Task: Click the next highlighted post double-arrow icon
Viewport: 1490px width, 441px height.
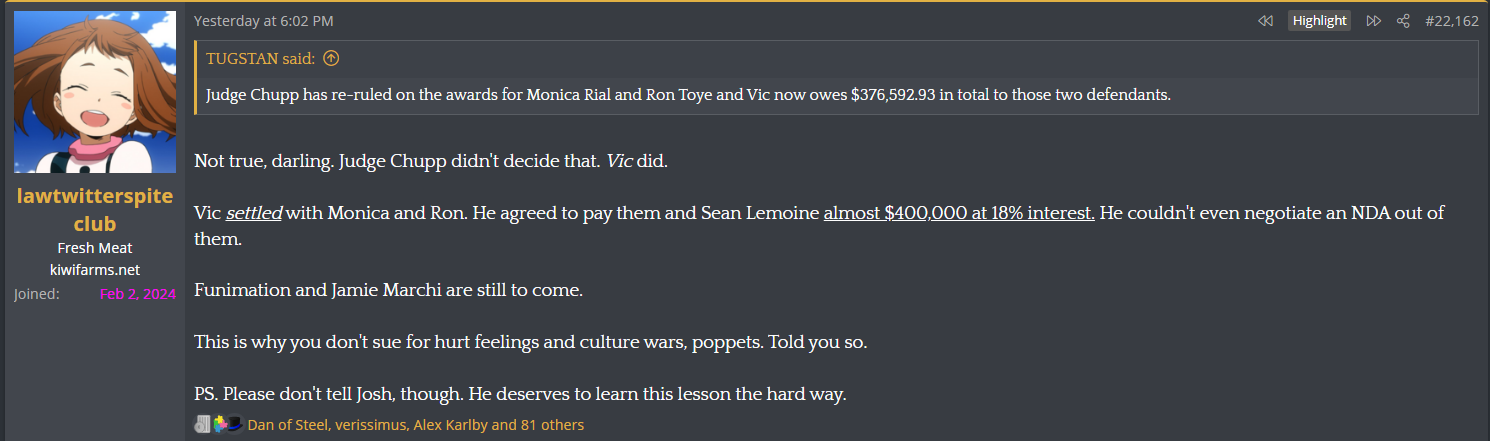Action: (x=1374, y=21)
